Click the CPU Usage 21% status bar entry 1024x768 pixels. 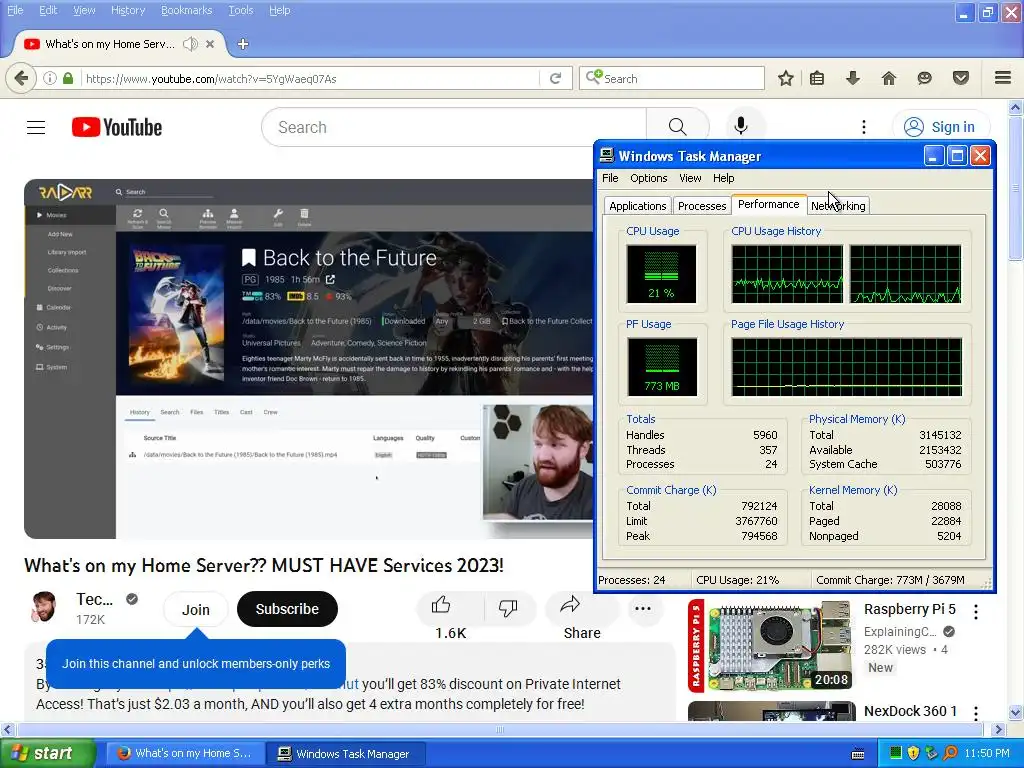(x=737, y=580)
